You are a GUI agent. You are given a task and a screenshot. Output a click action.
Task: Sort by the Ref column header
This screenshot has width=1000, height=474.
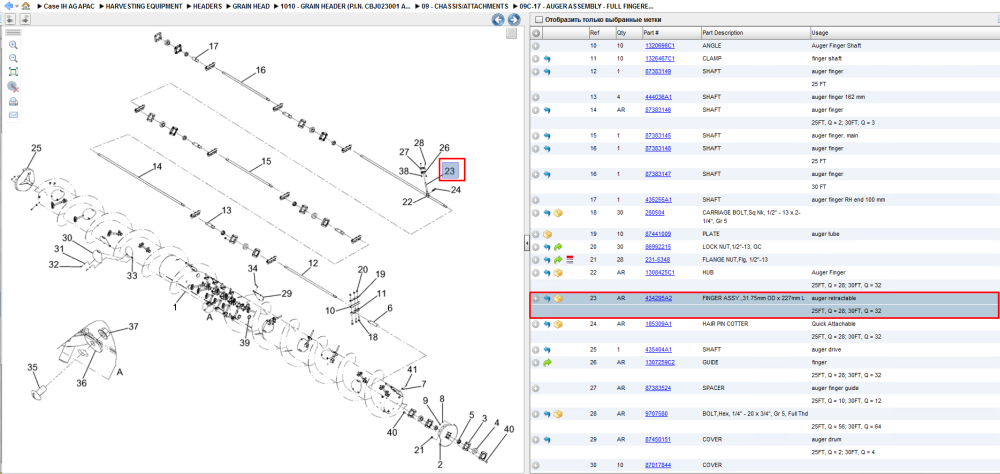coord(601,33)
